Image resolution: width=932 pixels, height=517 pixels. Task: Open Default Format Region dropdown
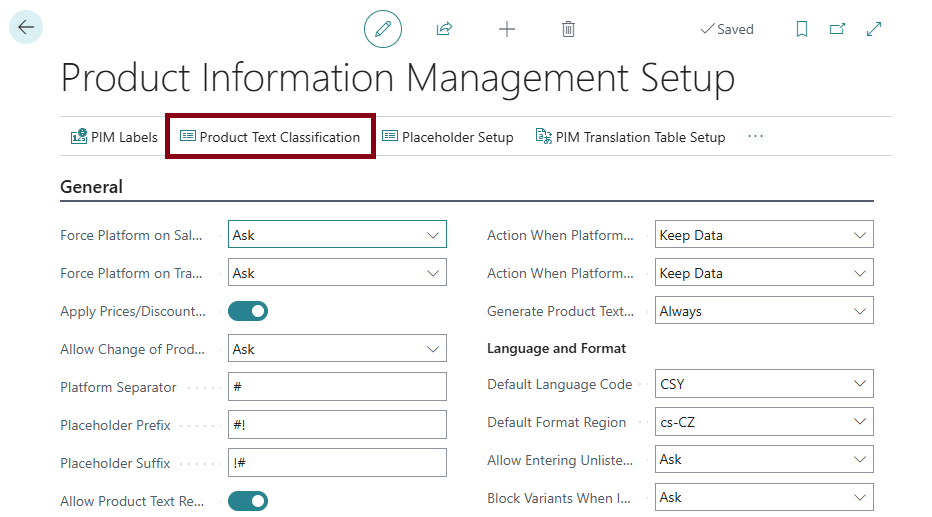click(x=764, y=422)
